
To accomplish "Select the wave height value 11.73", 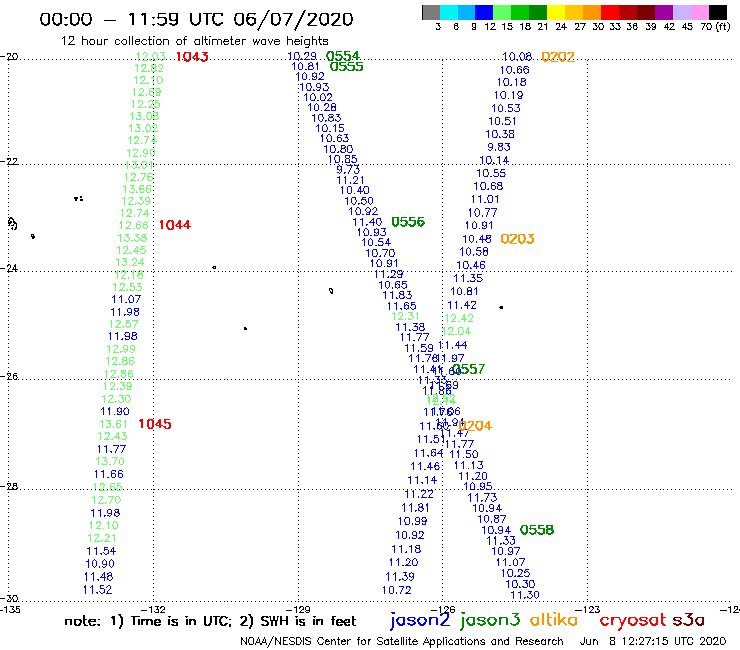I will point(482,497).
